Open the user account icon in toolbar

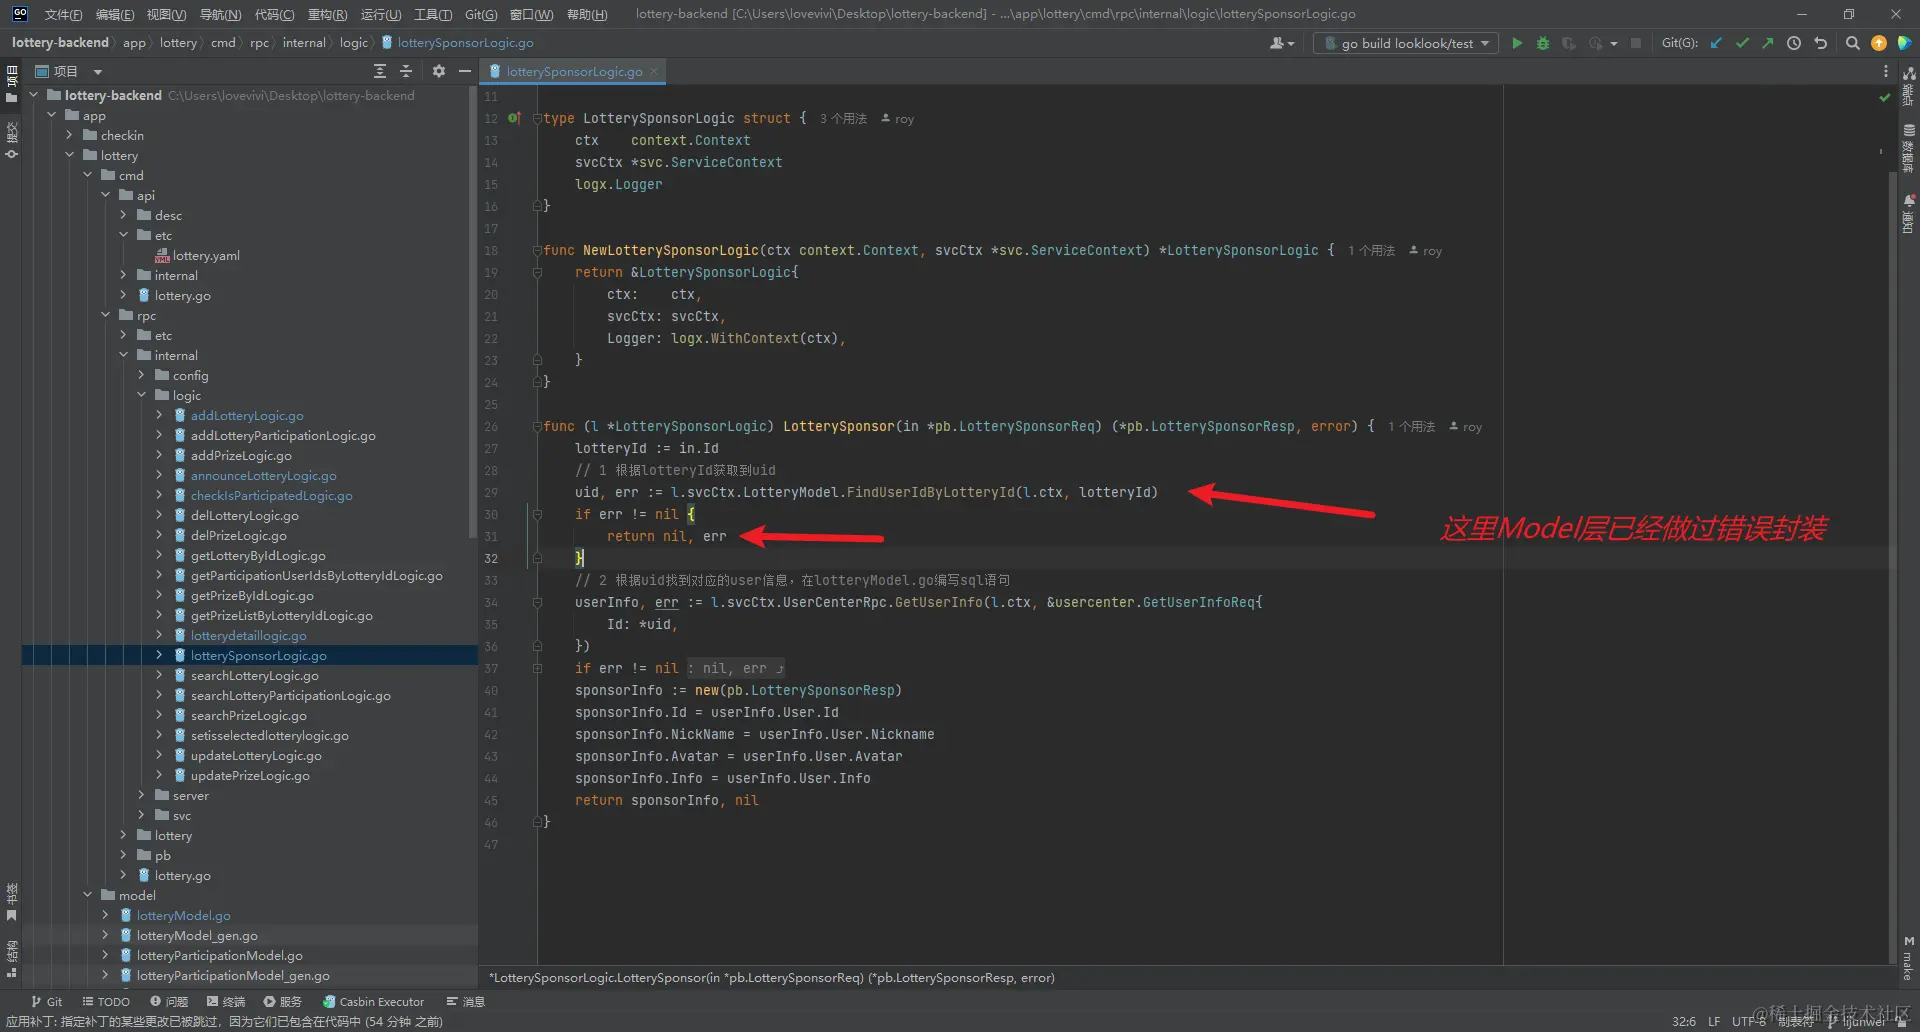(1281, 43)
